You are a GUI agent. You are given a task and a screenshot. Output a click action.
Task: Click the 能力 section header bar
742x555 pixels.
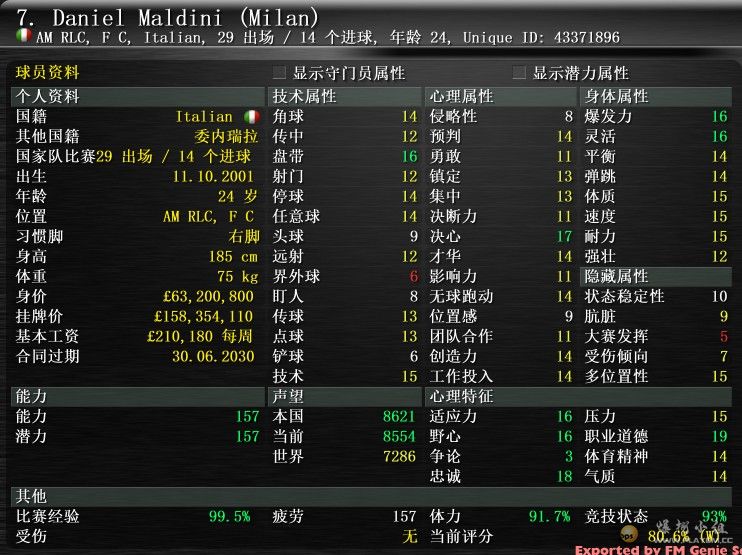coord(137,396)
